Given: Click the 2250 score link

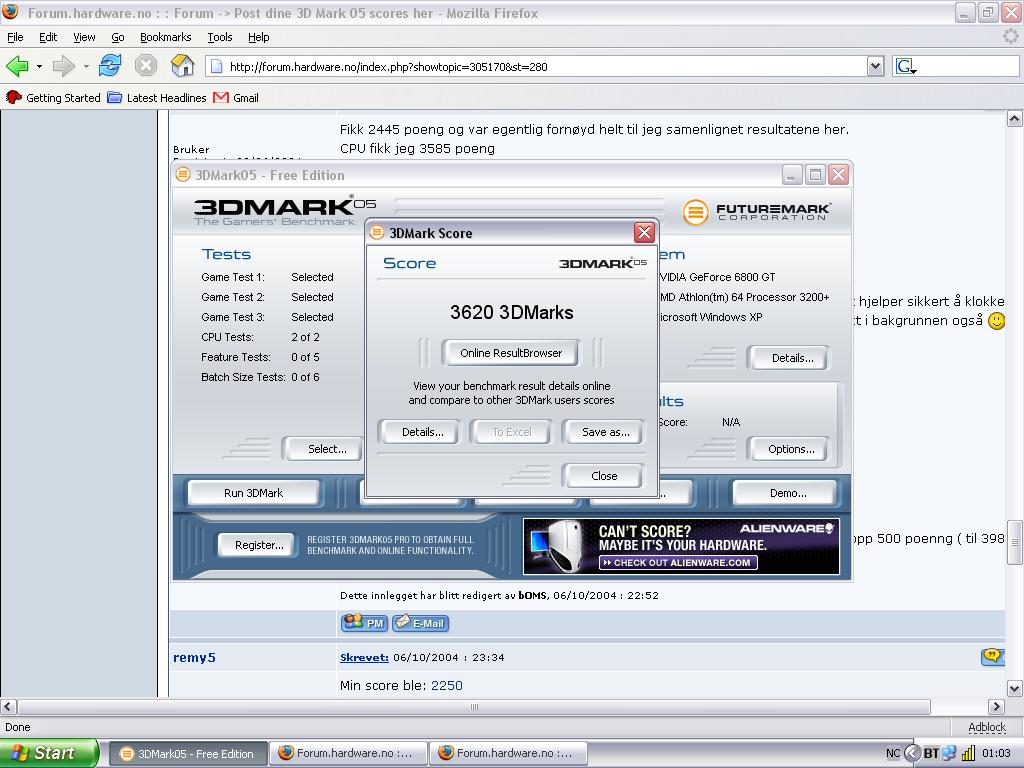Looking at the screenshot, I should click(x=447, y=686).
